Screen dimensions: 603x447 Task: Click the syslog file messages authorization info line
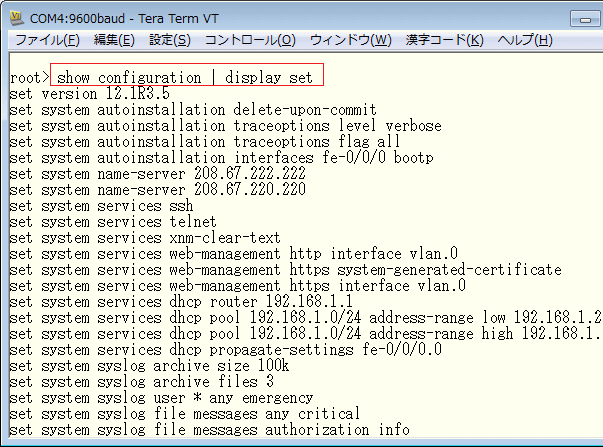pyautogui.click(x=209, y=430)
